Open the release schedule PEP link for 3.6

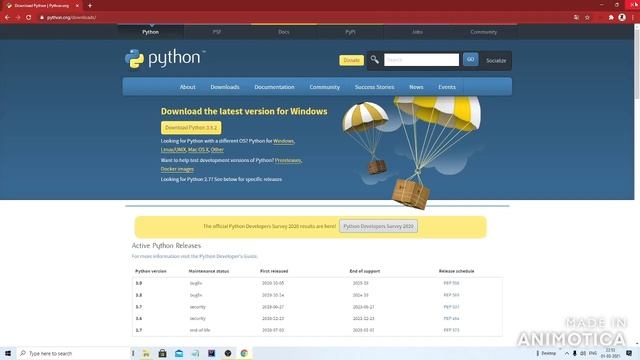(x=451, y=318)
